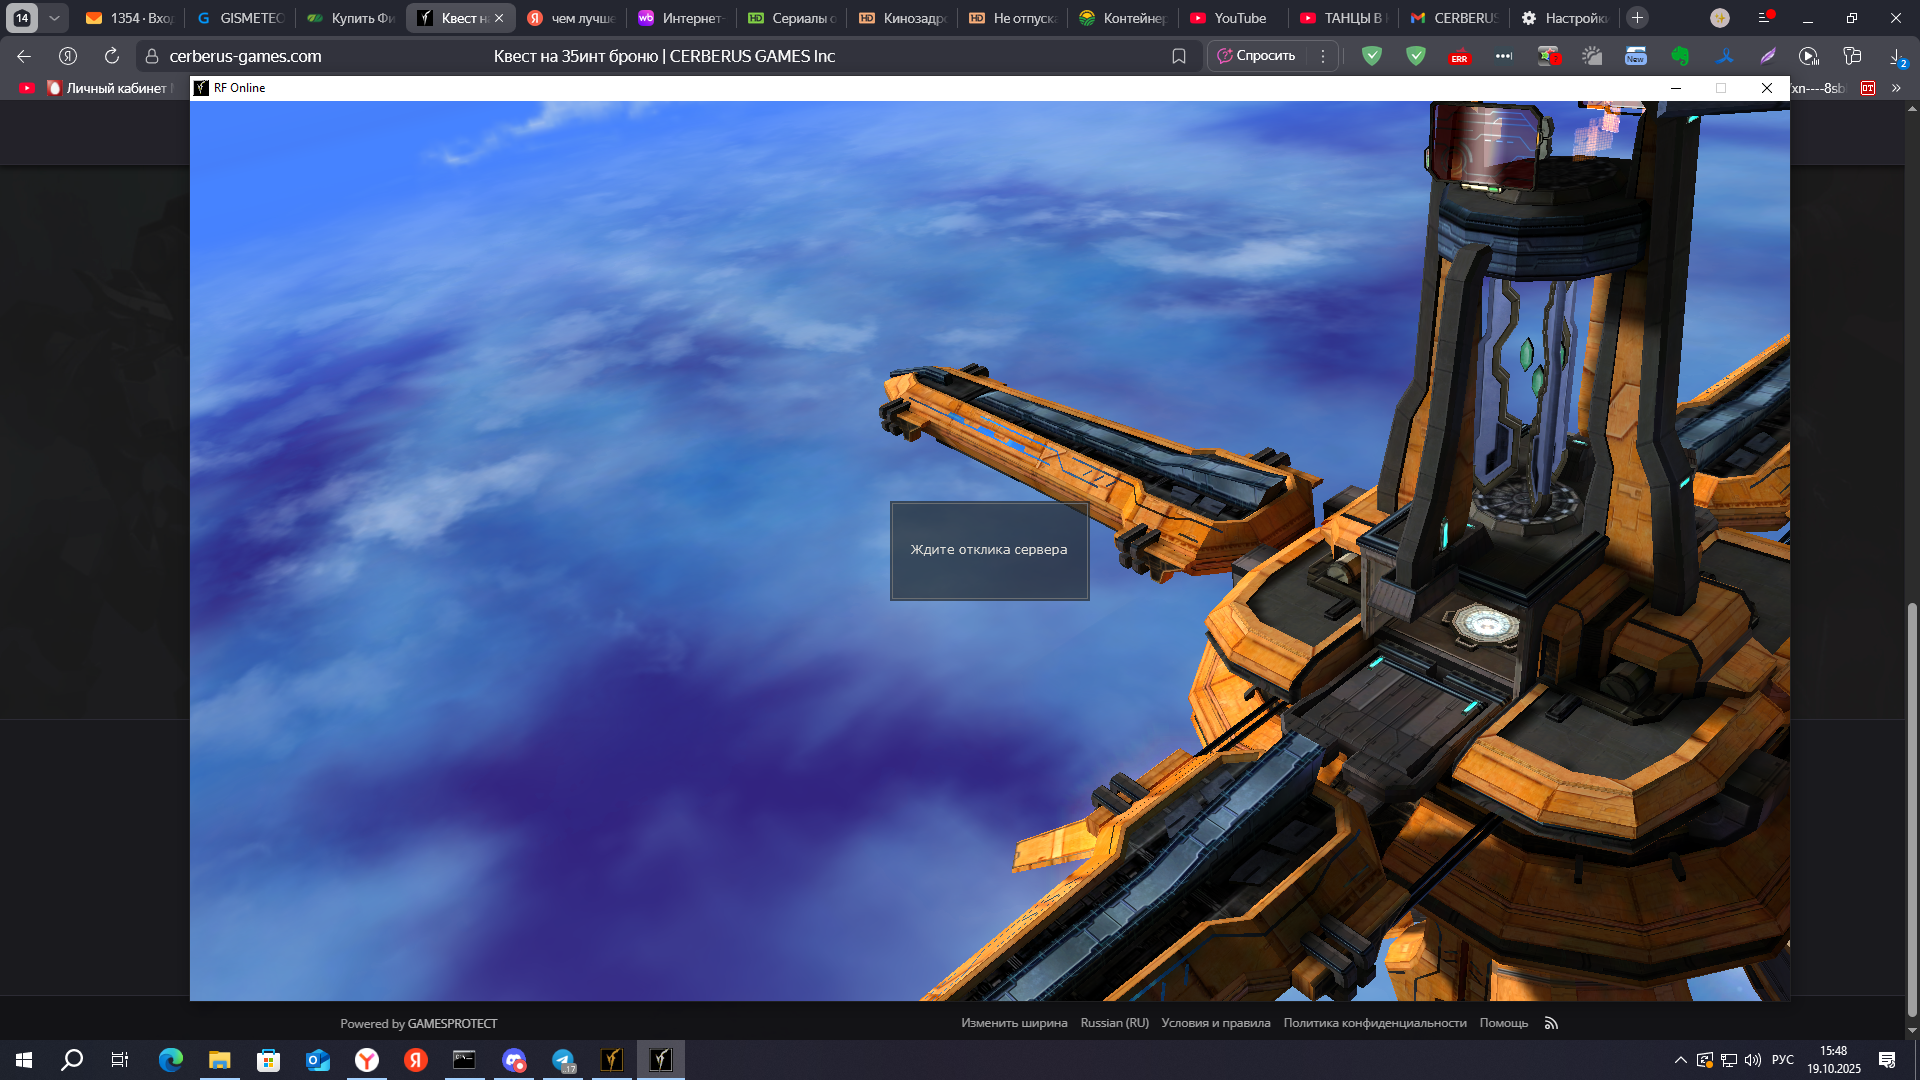Click the Спросить button
The width and height of the screenshot is (1920, 1080).
1256,57
